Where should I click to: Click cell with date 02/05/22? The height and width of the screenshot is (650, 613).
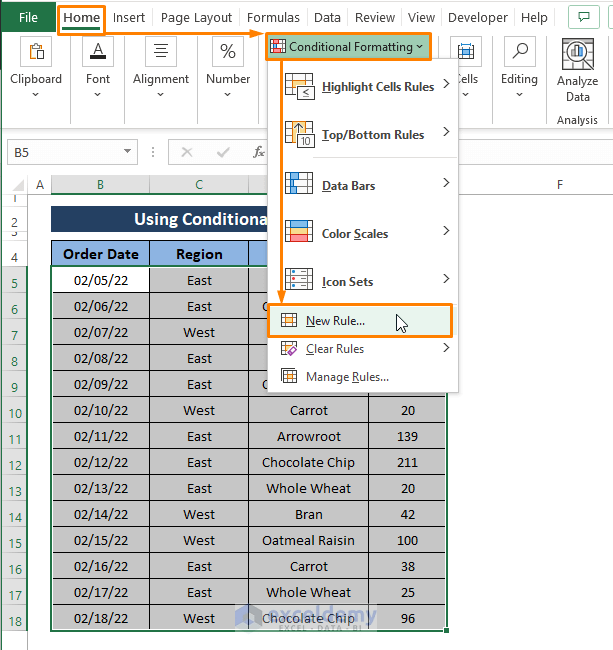101,280
